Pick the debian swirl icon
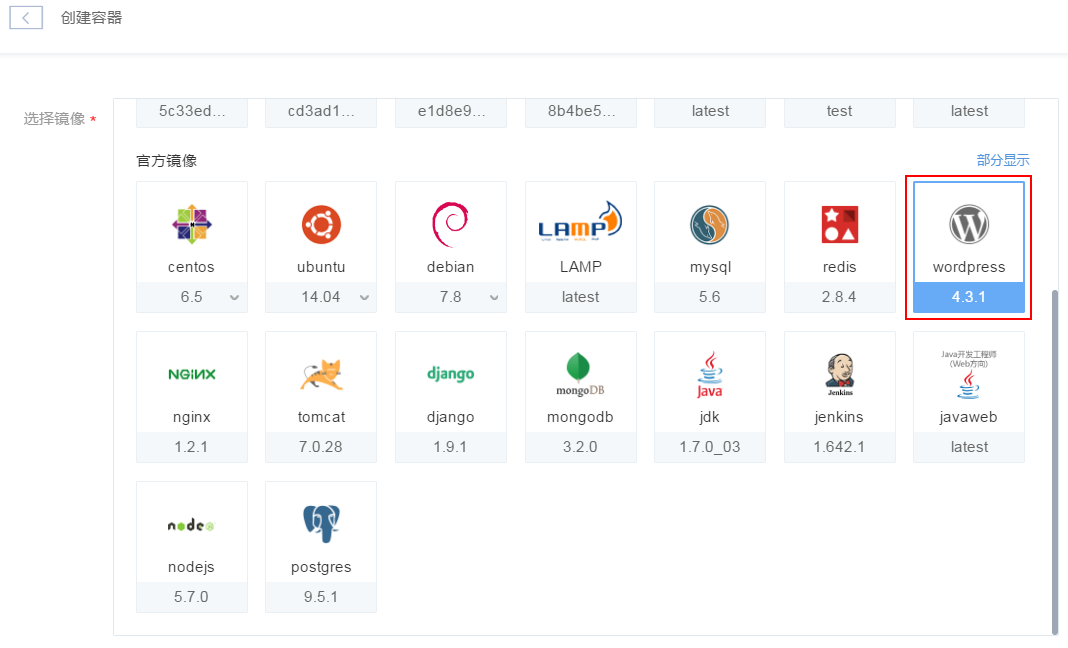Screen dimensions: 1068x648 (x=450, y=224)
